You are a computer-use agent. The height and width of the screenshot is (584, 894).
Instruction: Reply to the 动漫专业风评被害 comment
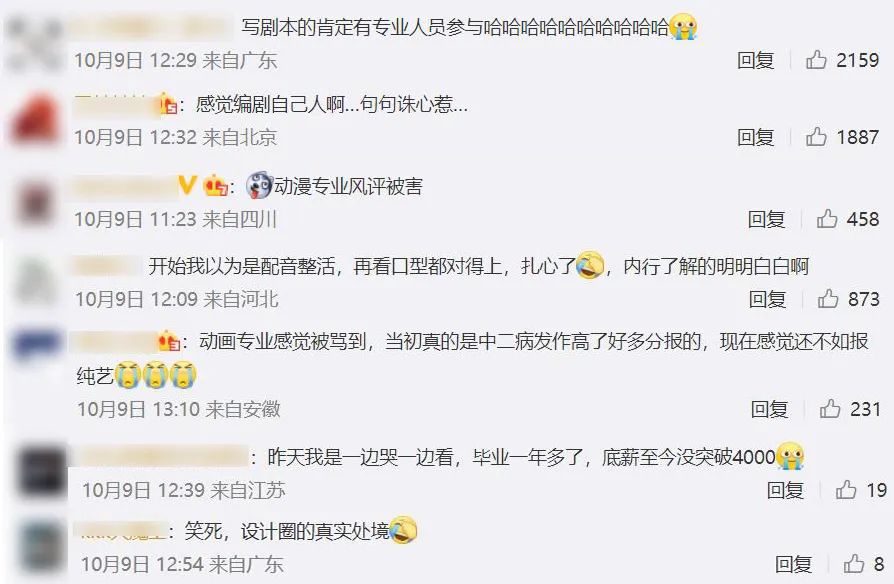(x=766, y=219)
